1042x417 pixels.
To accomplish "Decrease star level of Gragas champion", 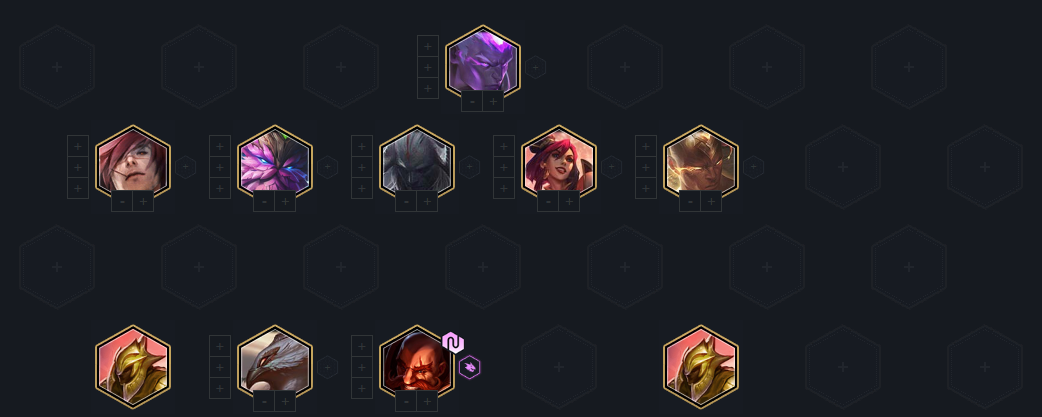I will [x=406, y=401].
